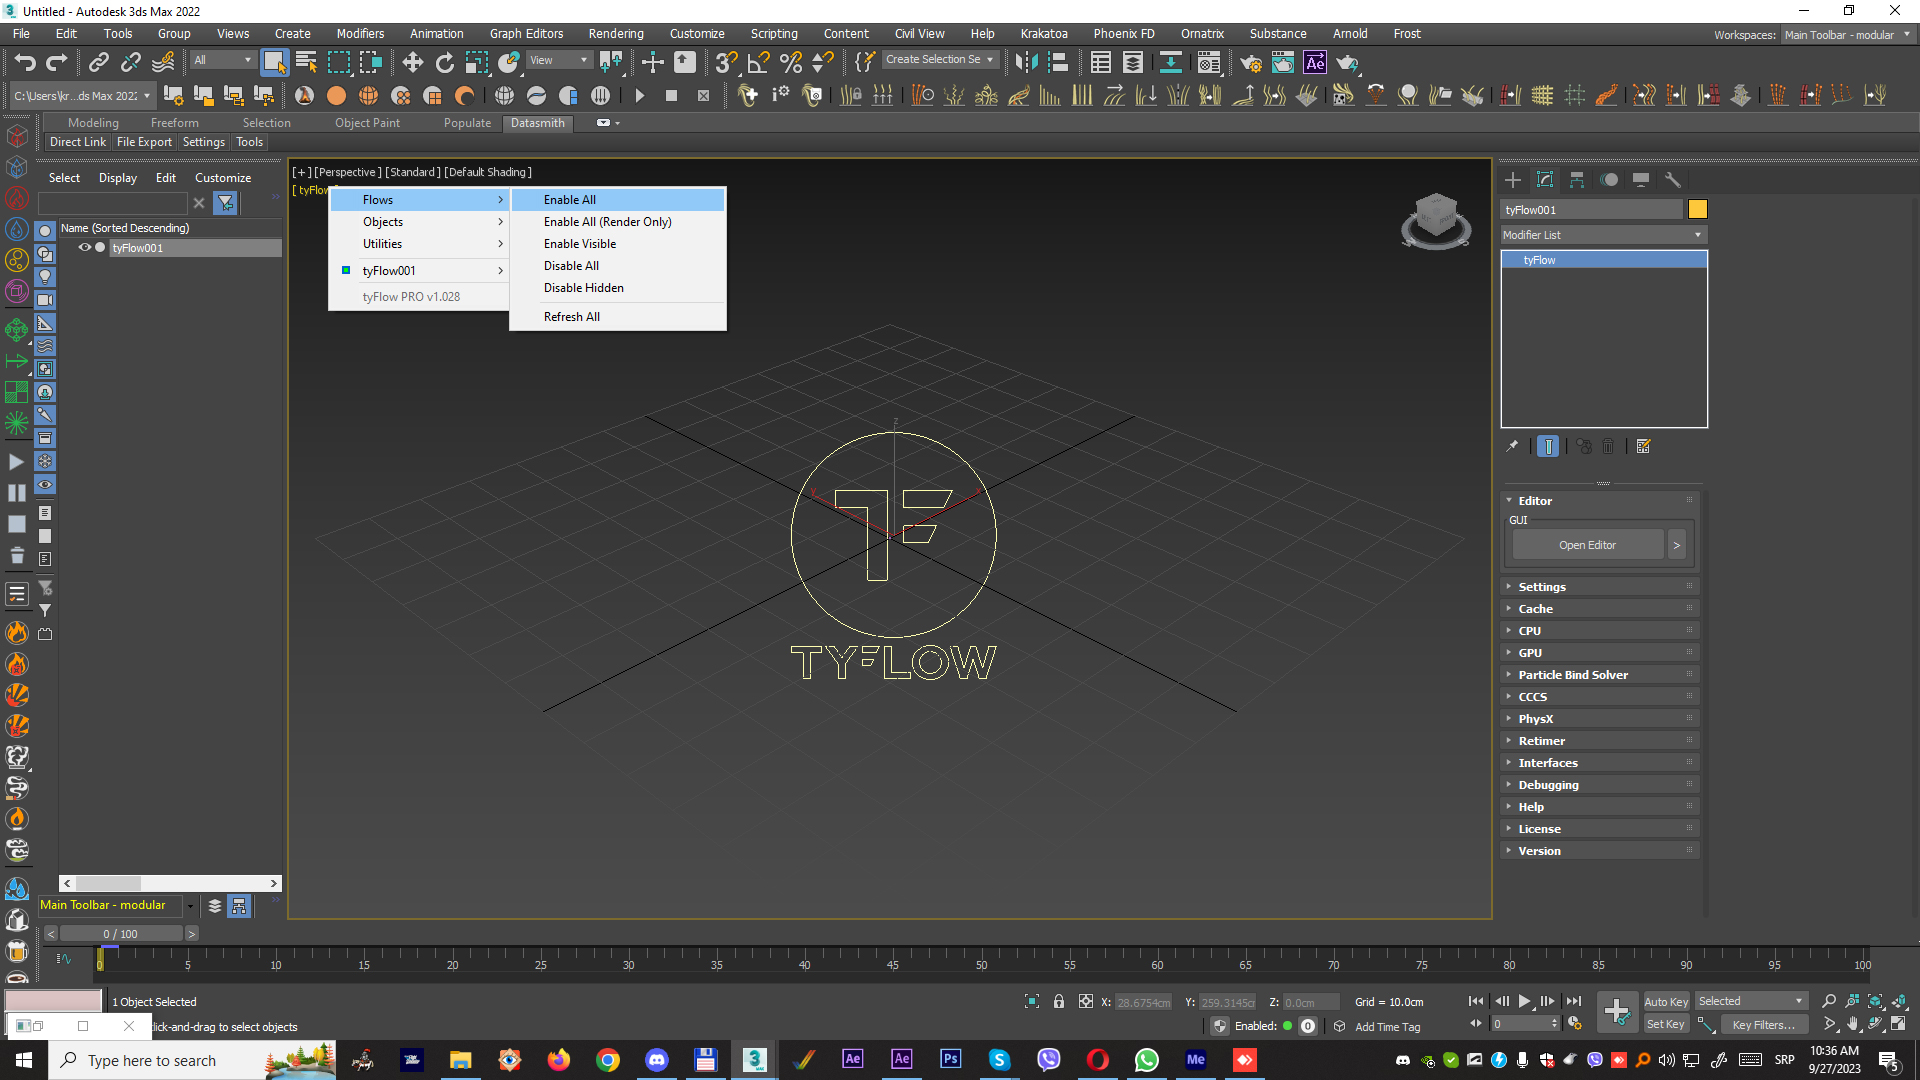This screenshot has height=1080, width=1920.
Task: Expand the Particle Bind Solver rollout
Action: point(1600,675)
